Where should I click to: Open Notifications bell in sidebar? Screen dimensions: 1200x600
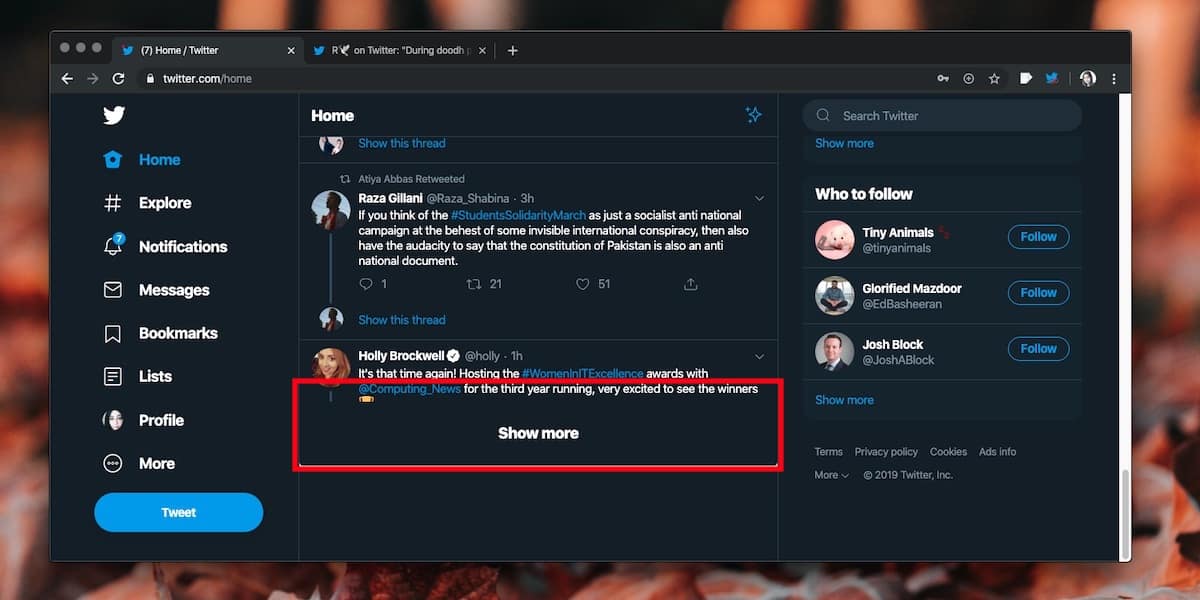tap(114, 246)
